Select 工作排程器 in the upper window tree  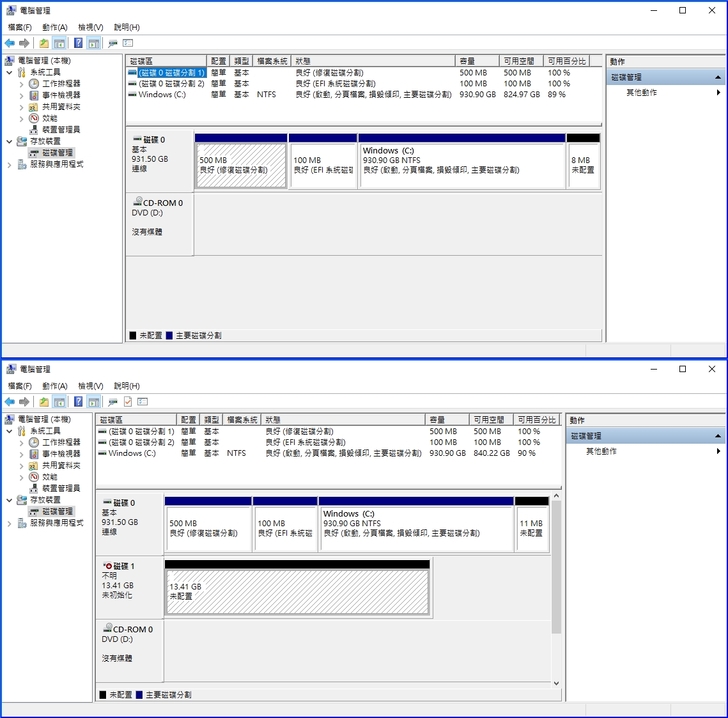(60, 84)
